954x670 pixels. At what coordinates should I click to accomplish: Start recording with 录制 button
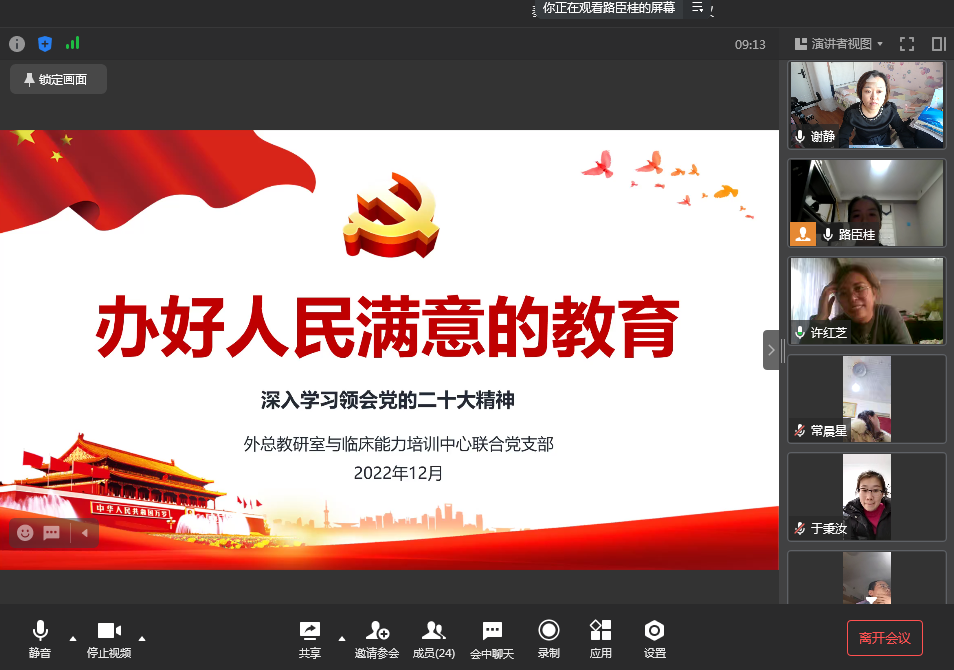(548, 638)
